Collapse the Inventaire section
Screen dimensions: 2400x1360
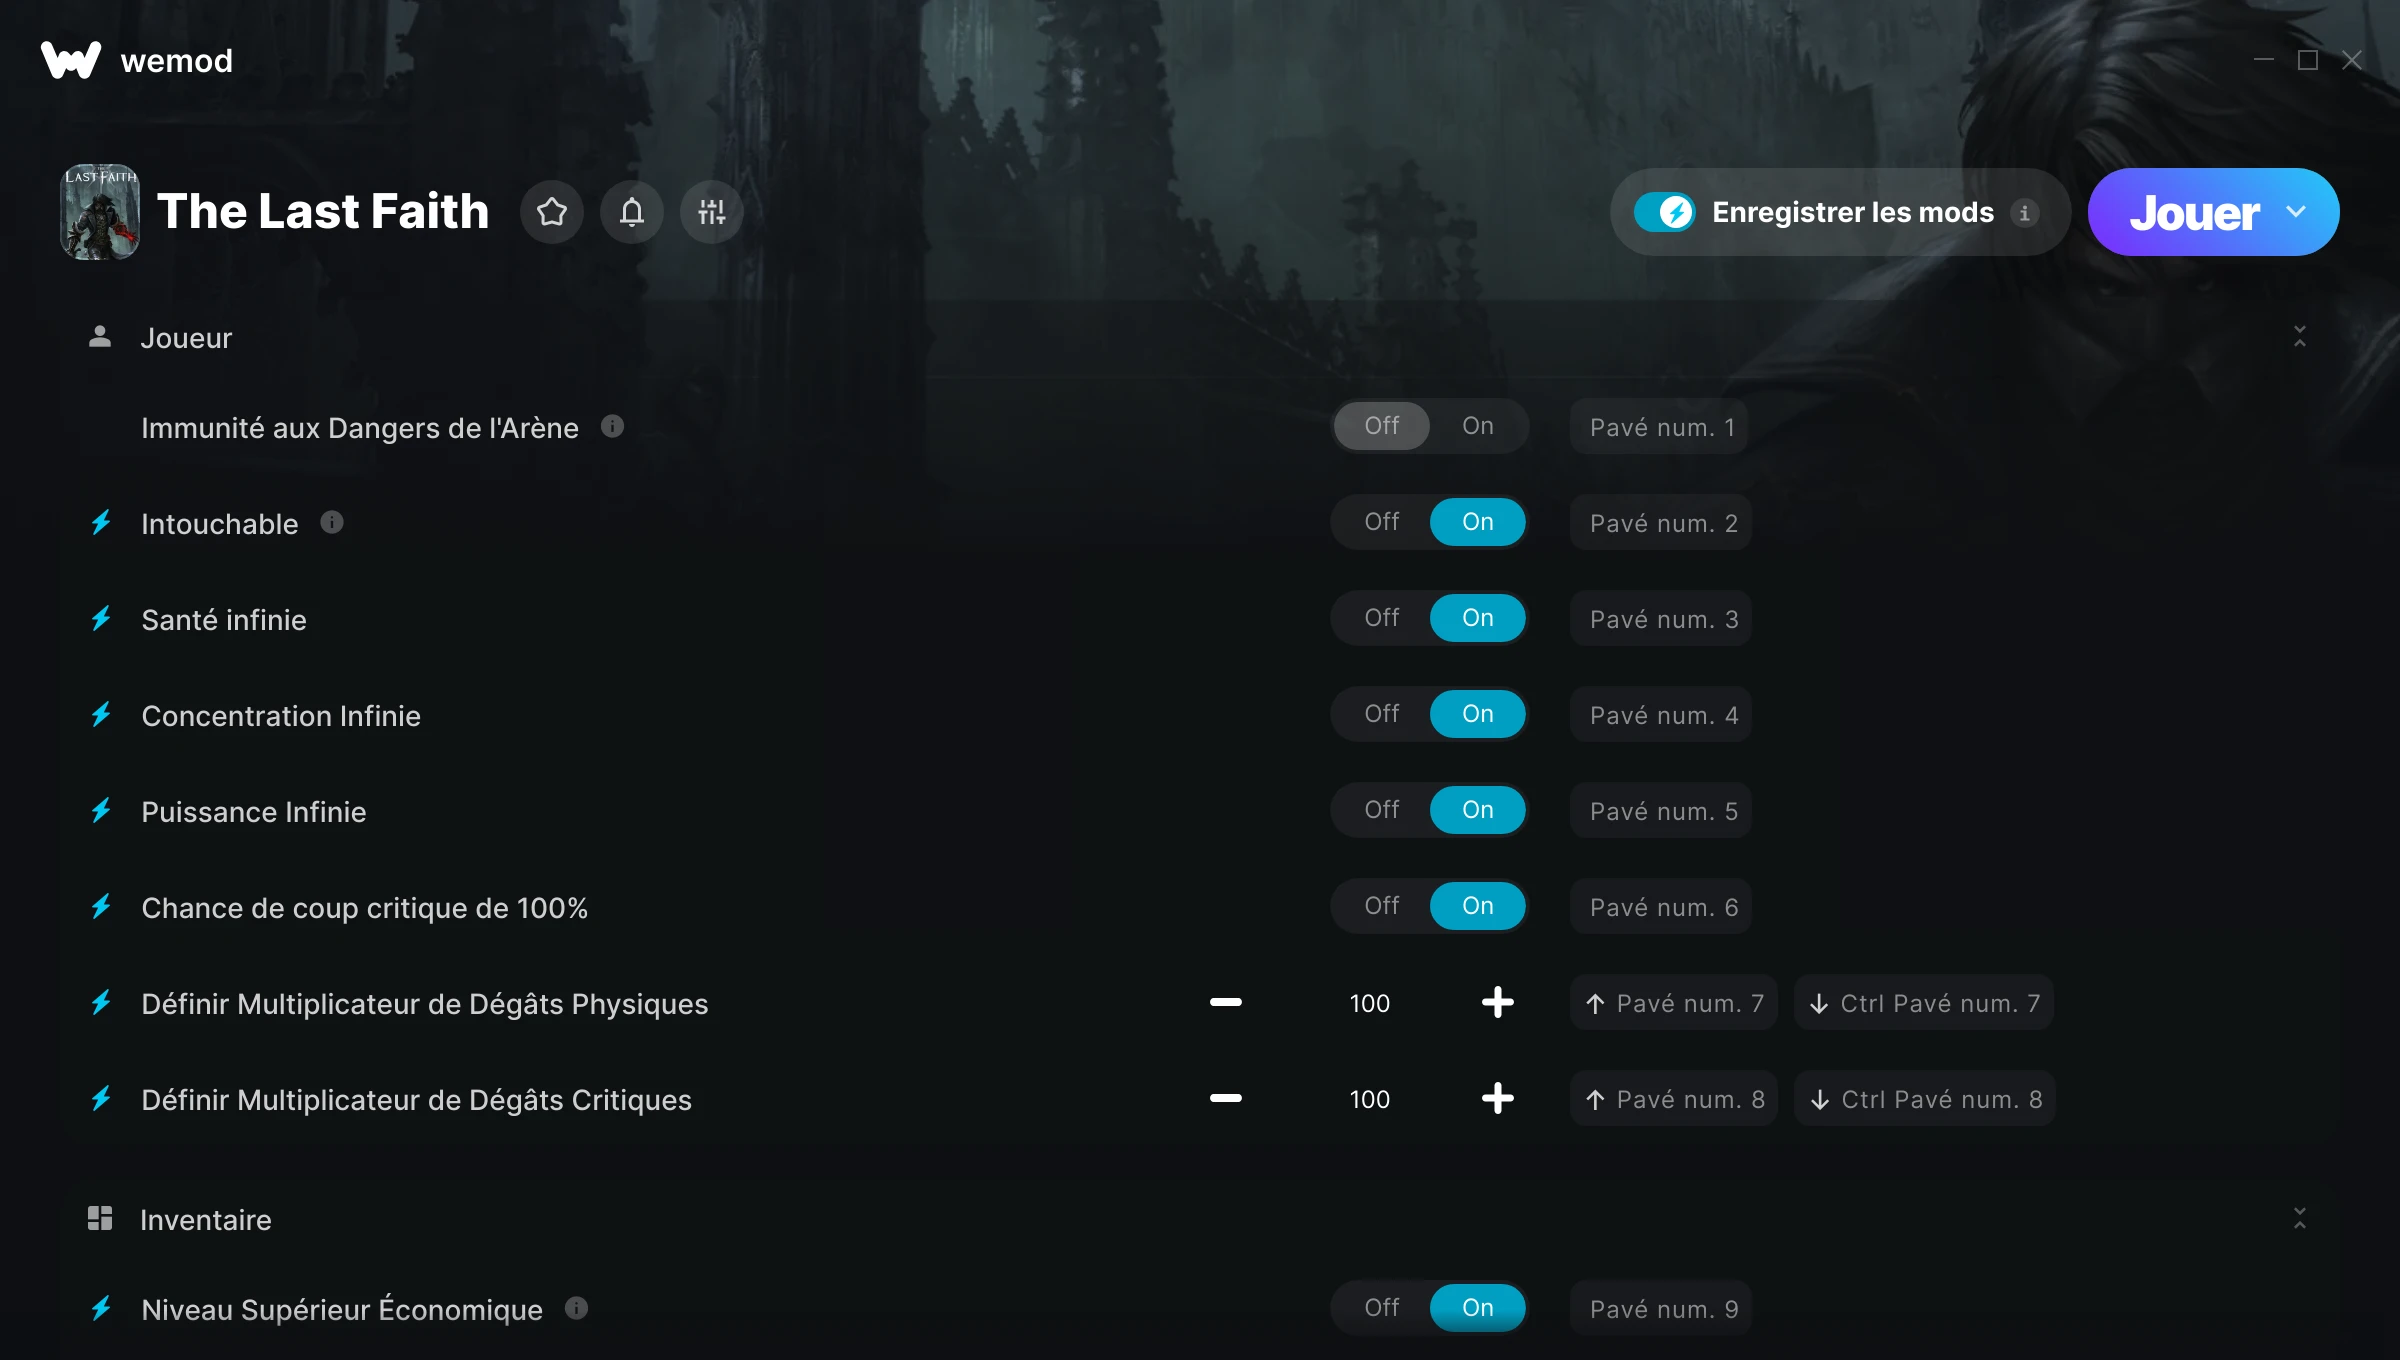click(2300, 1218)
